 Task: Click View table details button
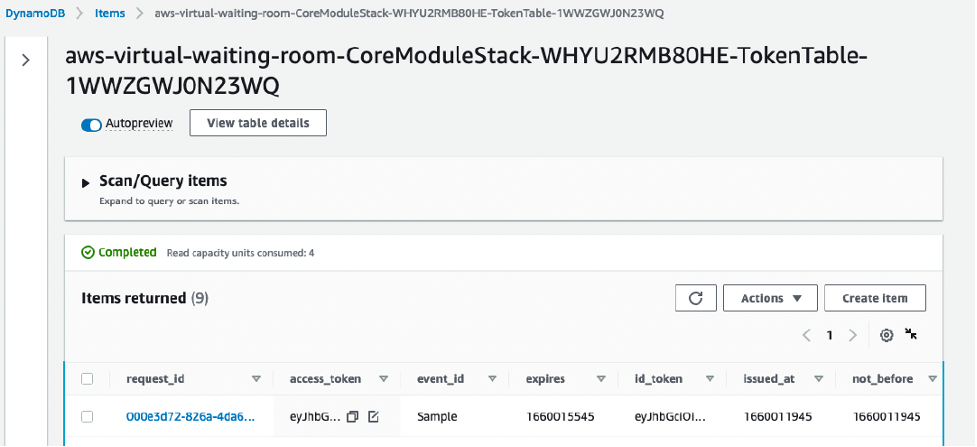258,123
